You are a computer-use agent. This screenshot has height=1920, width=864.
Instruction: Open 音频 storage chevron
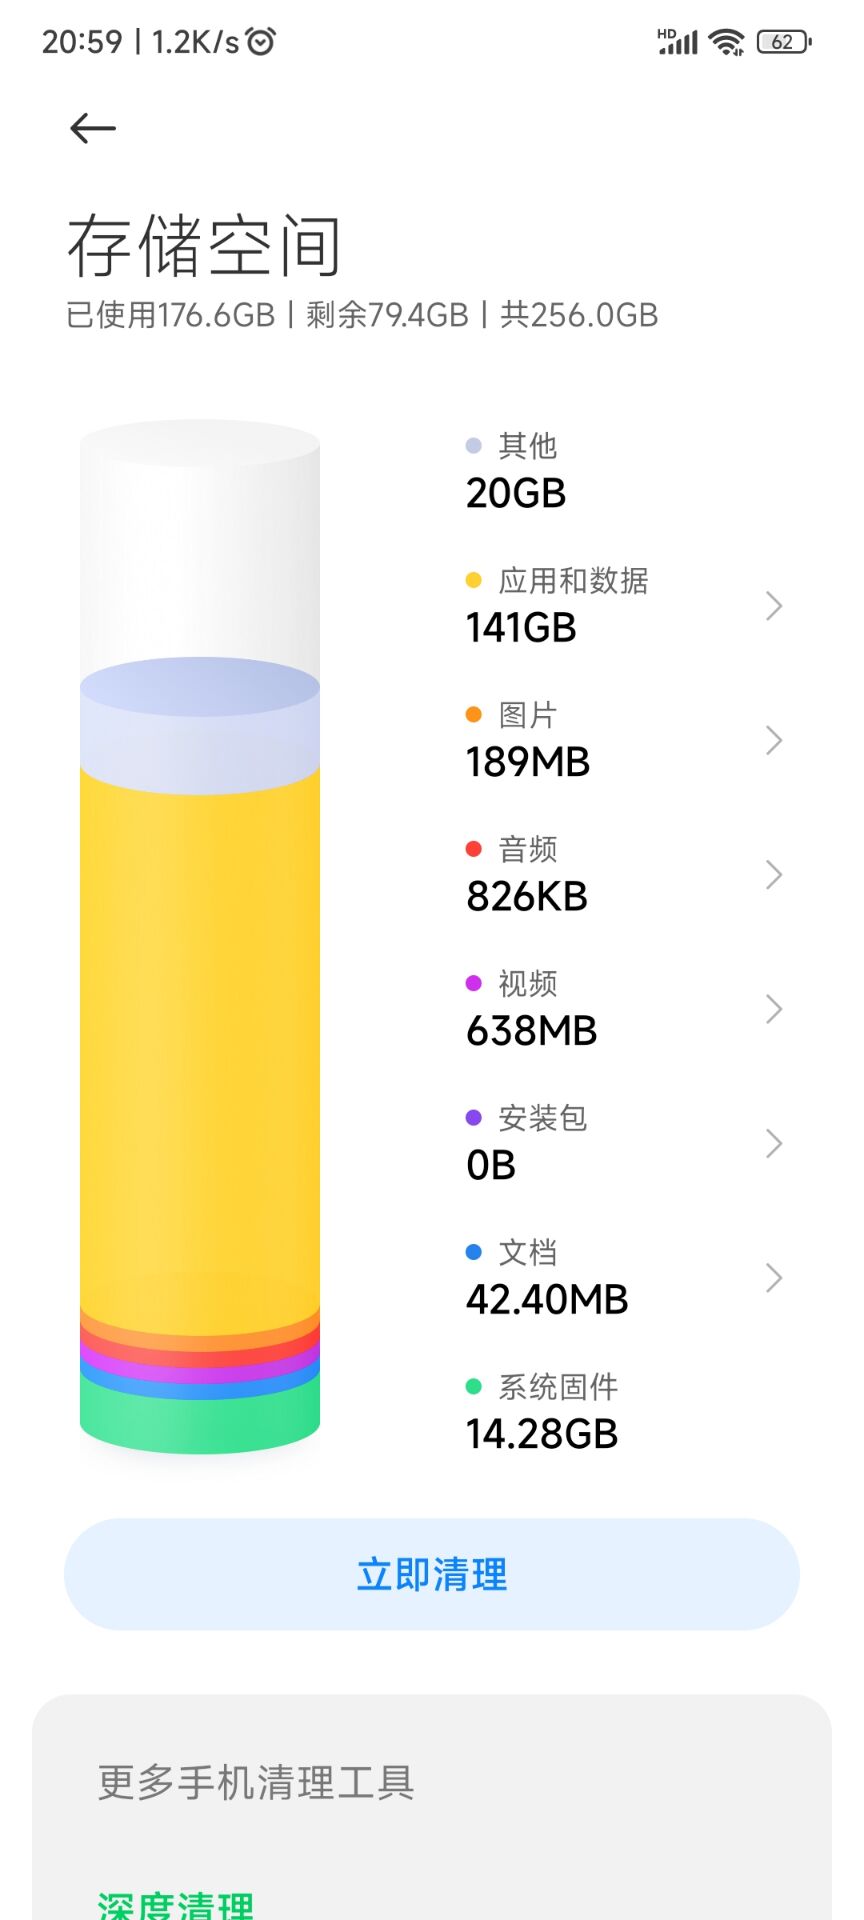[773, 875]
